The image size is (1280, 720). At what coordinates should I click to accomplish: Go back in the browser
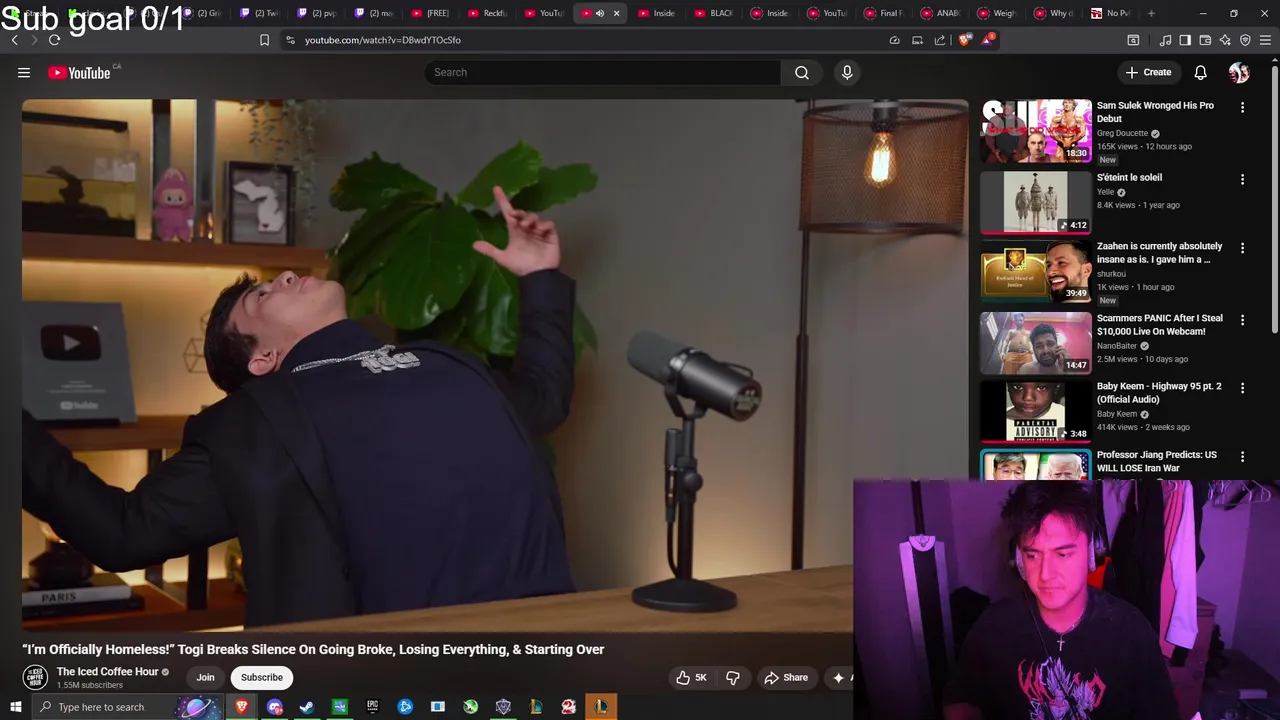coord(14,40)
